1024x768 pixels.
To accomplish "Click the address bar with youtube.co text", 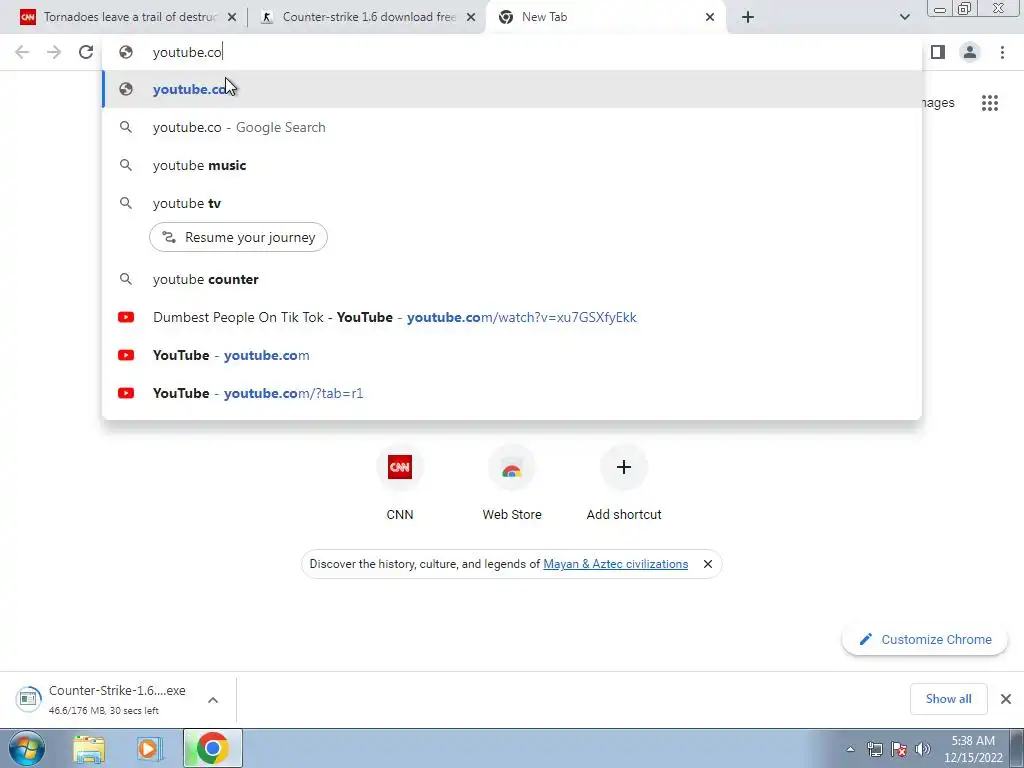I will [512, 52].
